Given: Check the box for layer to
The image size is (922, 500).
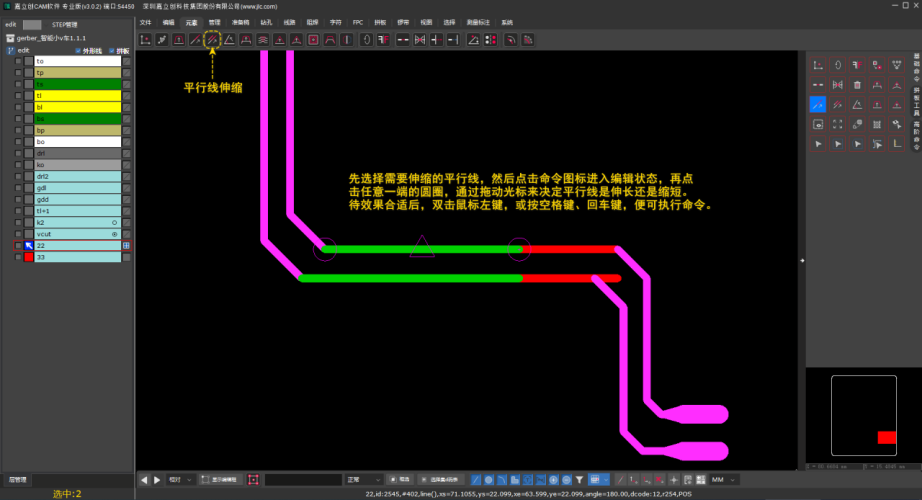Looking at the screenshot, I should tap(18, 61).
